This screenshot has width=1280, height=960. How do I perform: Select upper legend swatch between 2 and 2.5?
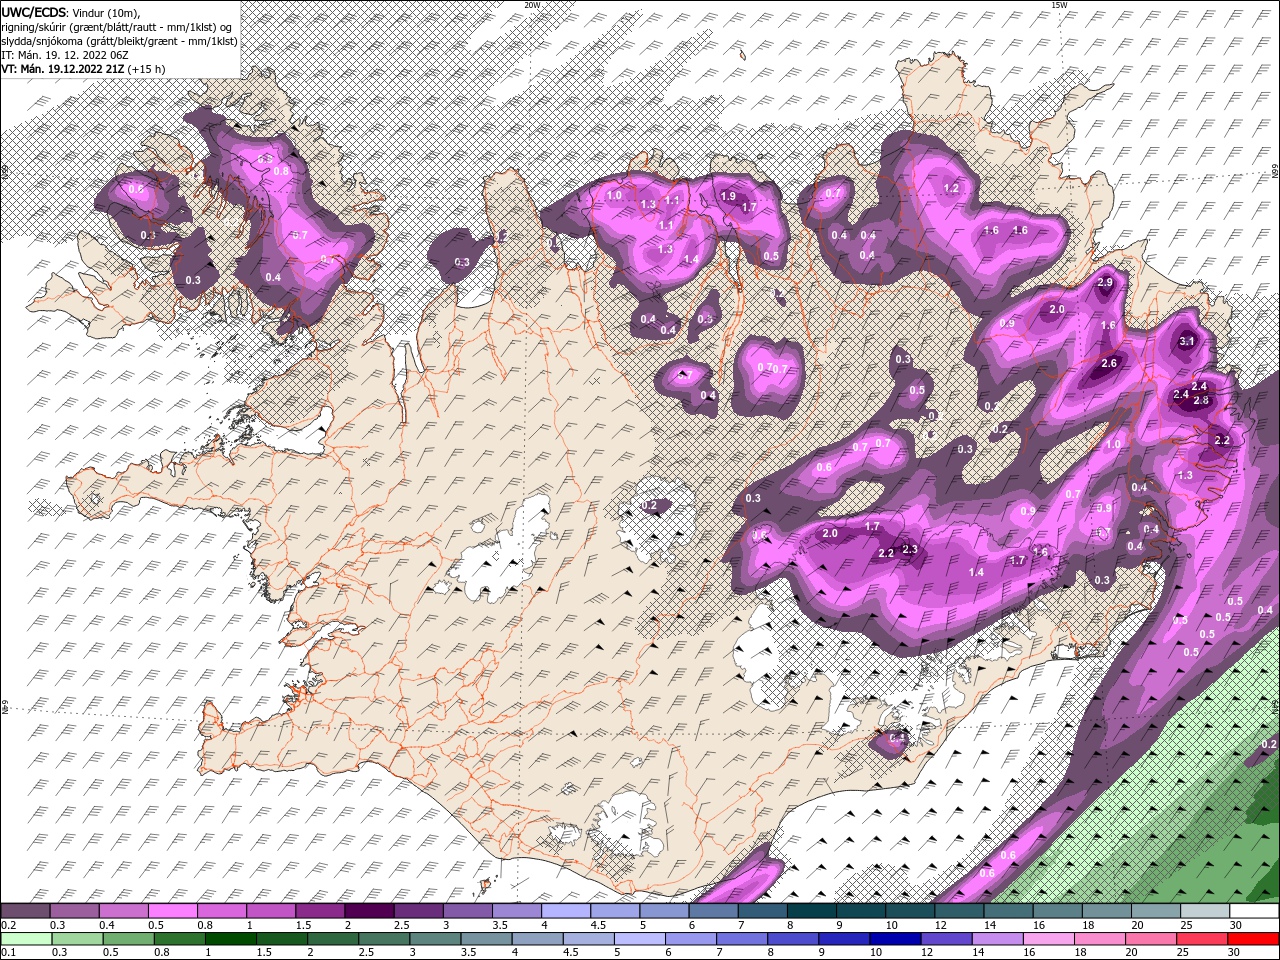(369, 911)
